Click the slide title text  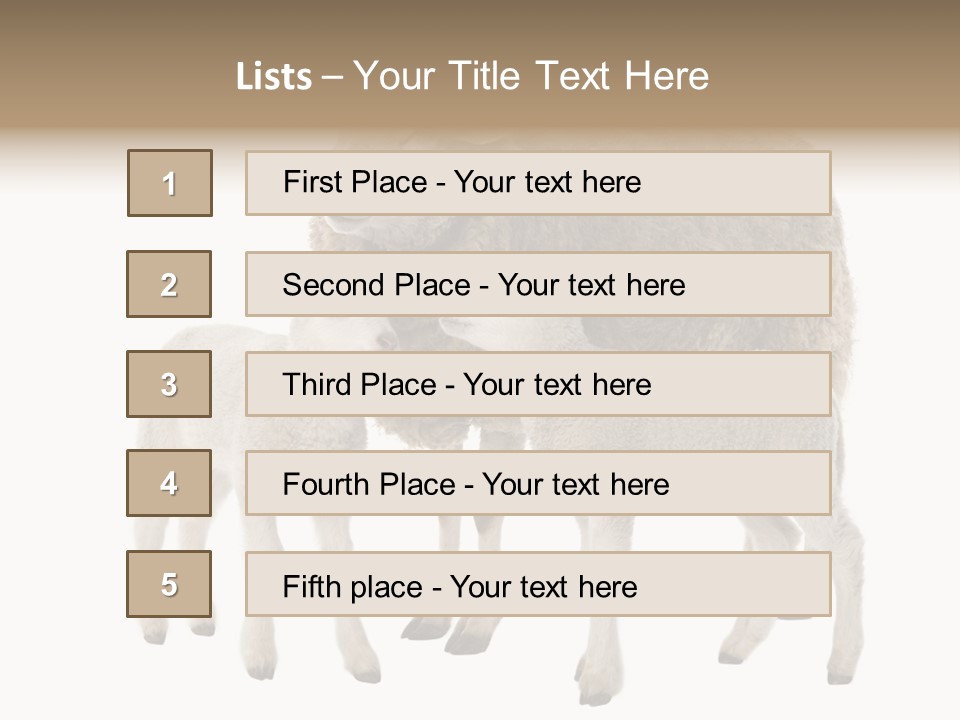[473, 76]
